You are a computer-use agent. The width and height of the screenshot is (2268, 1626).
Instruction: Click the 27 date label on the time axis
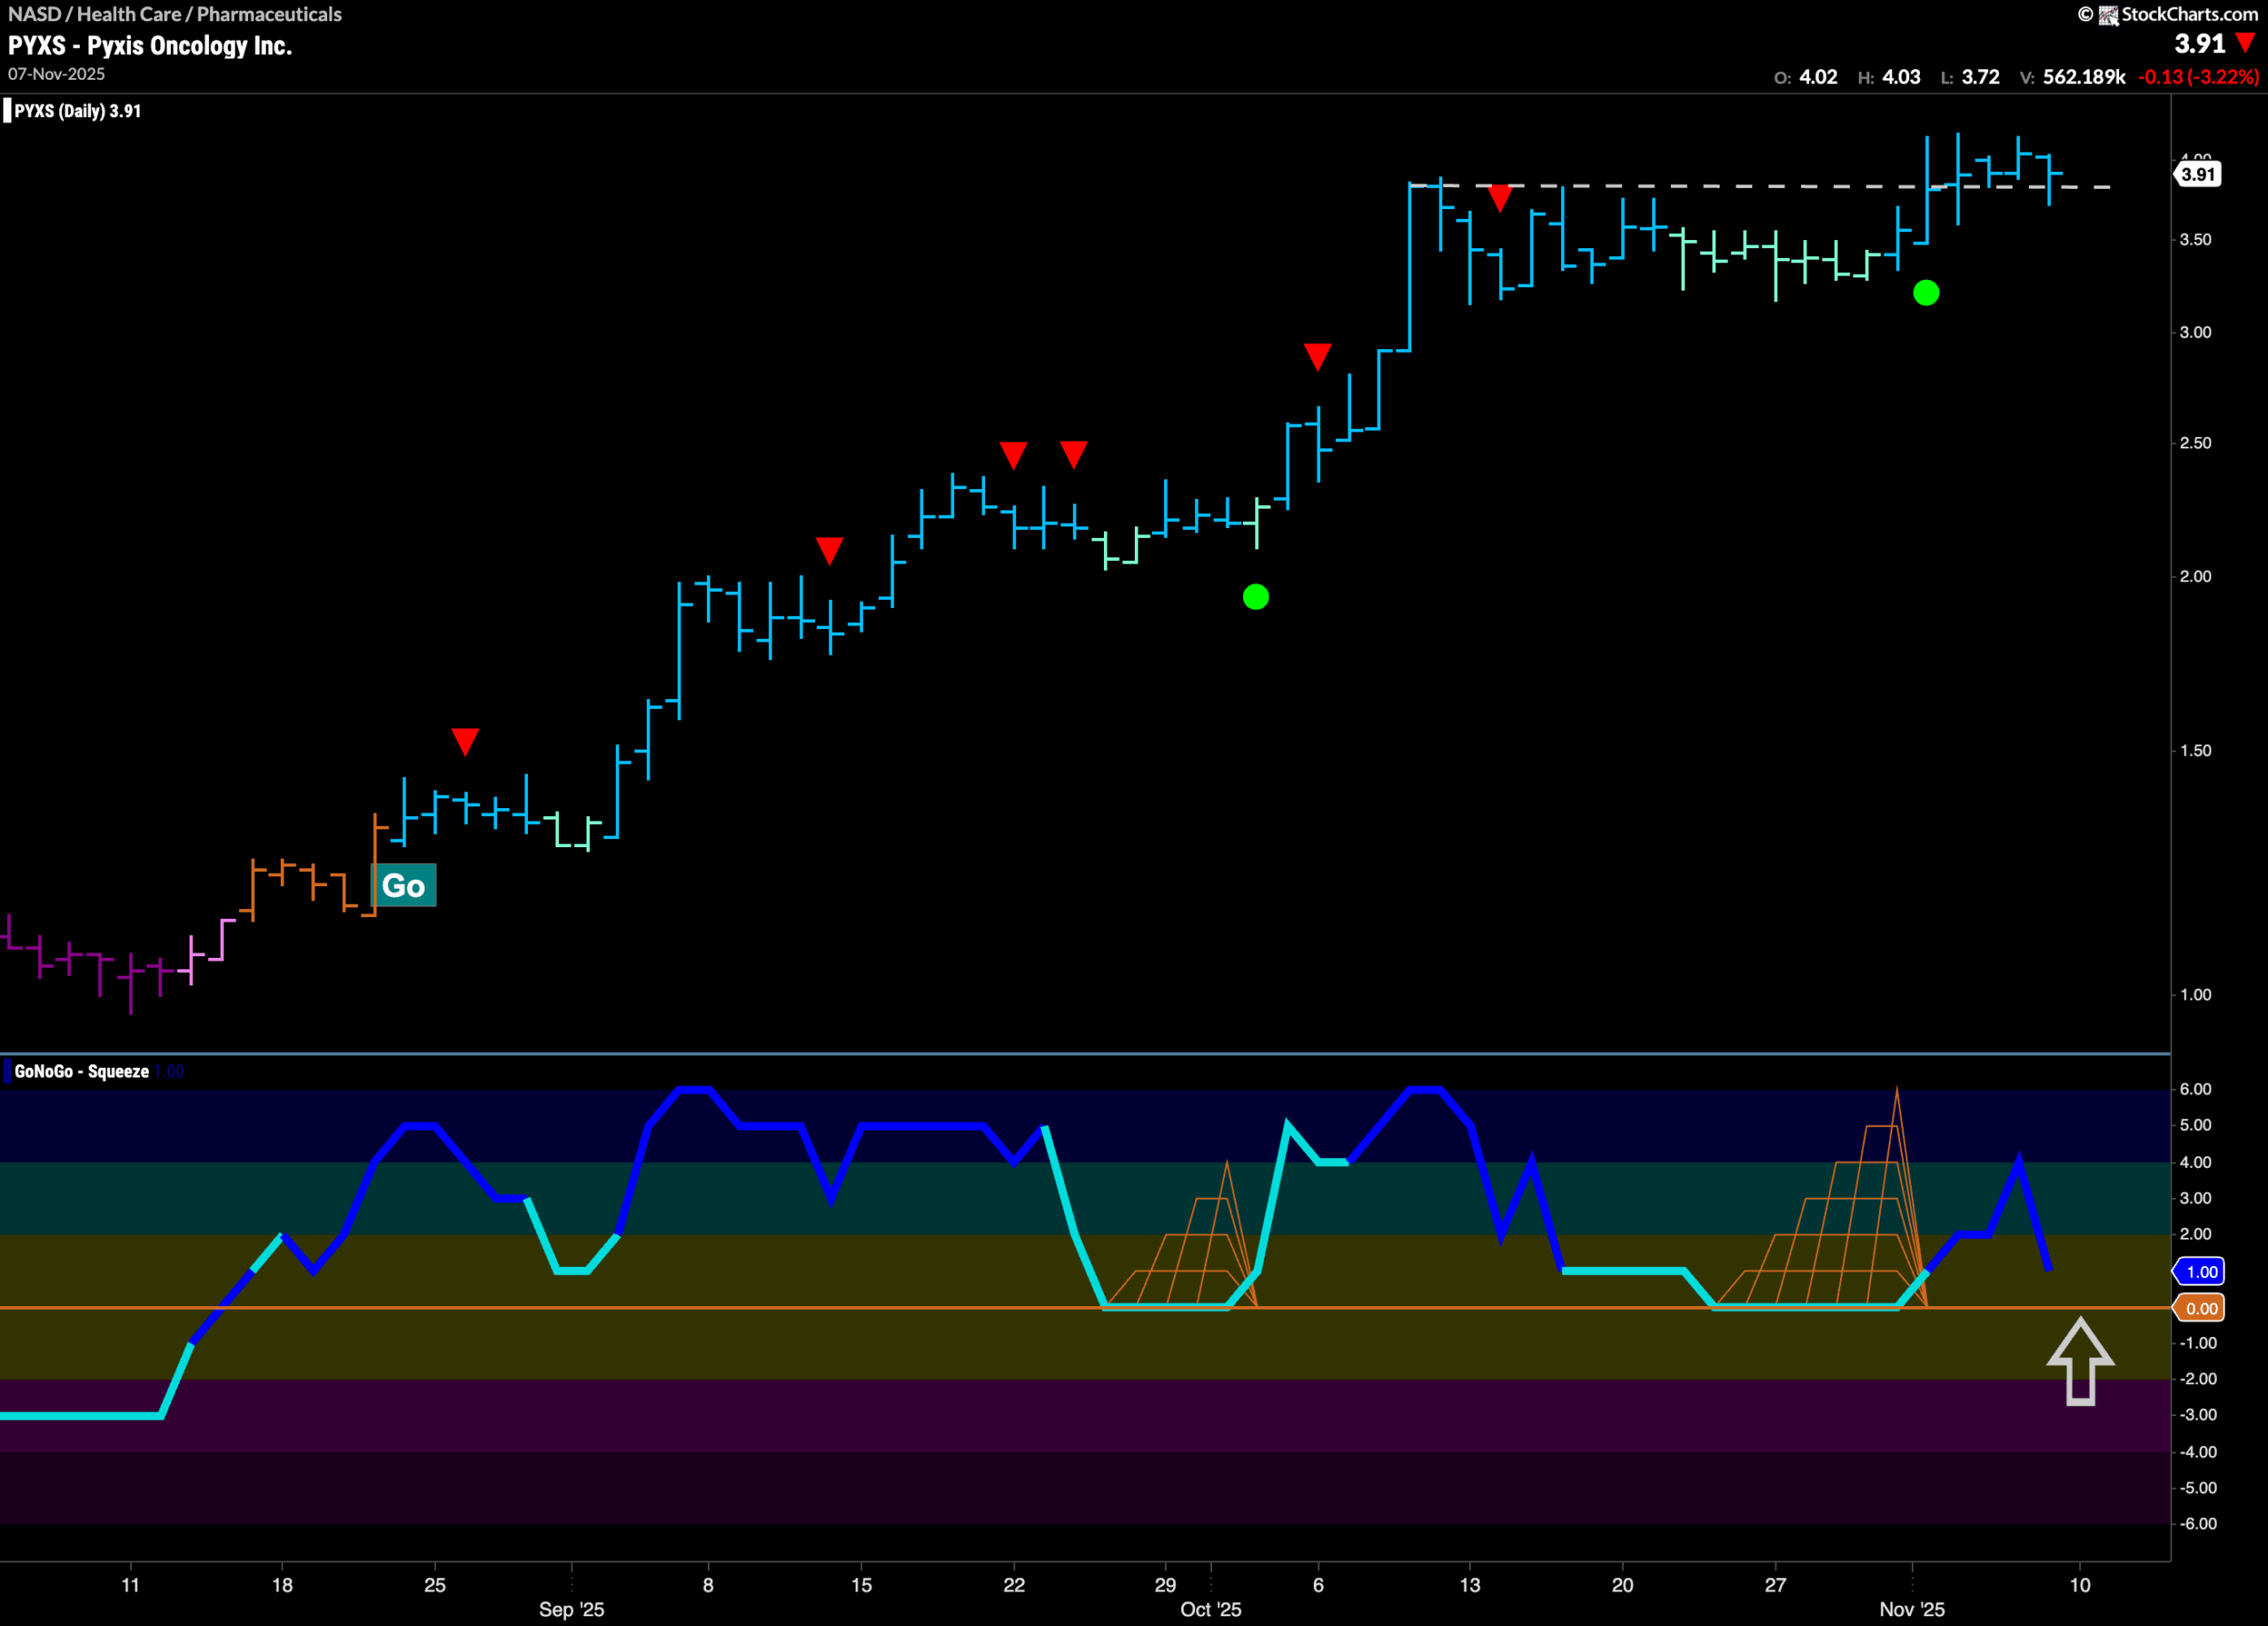(x=1775, y=1585)
